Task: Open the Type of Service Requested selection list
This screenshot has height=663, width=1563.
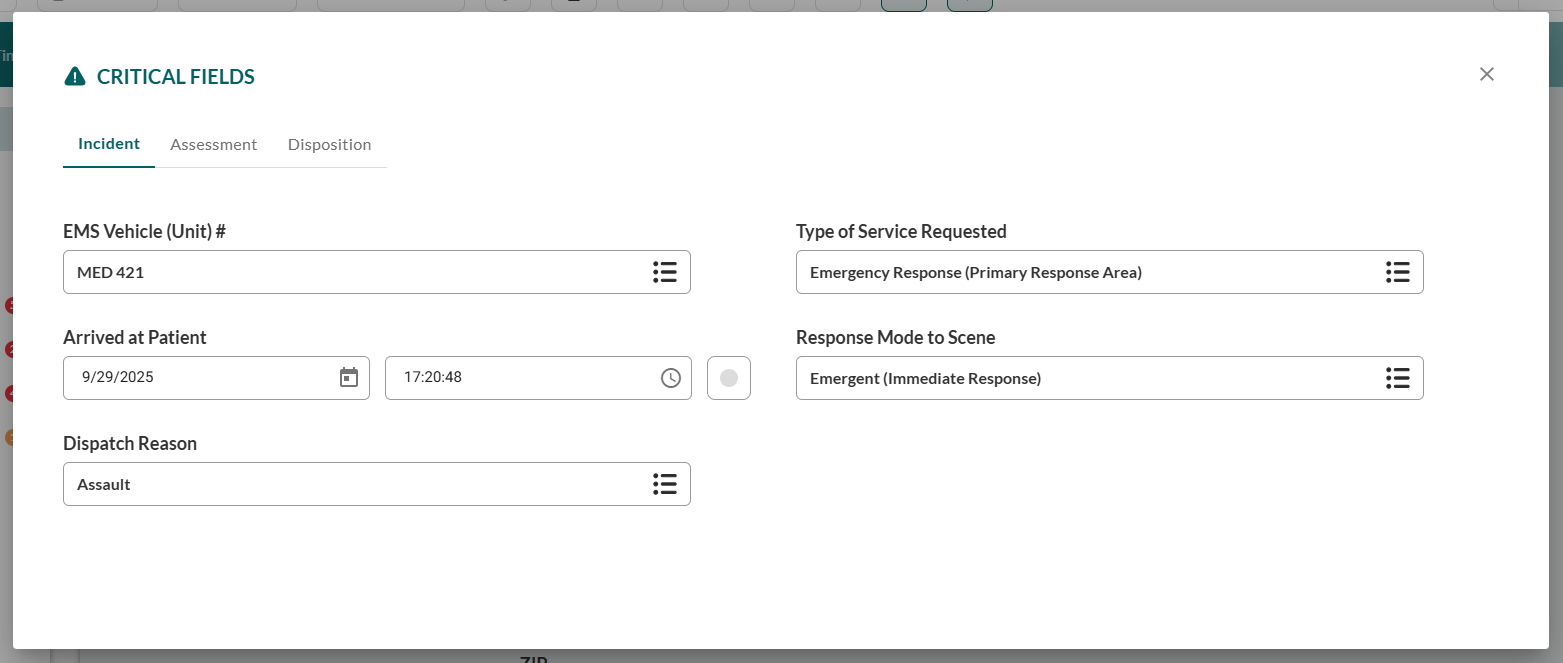Action: pos(1397,272)
